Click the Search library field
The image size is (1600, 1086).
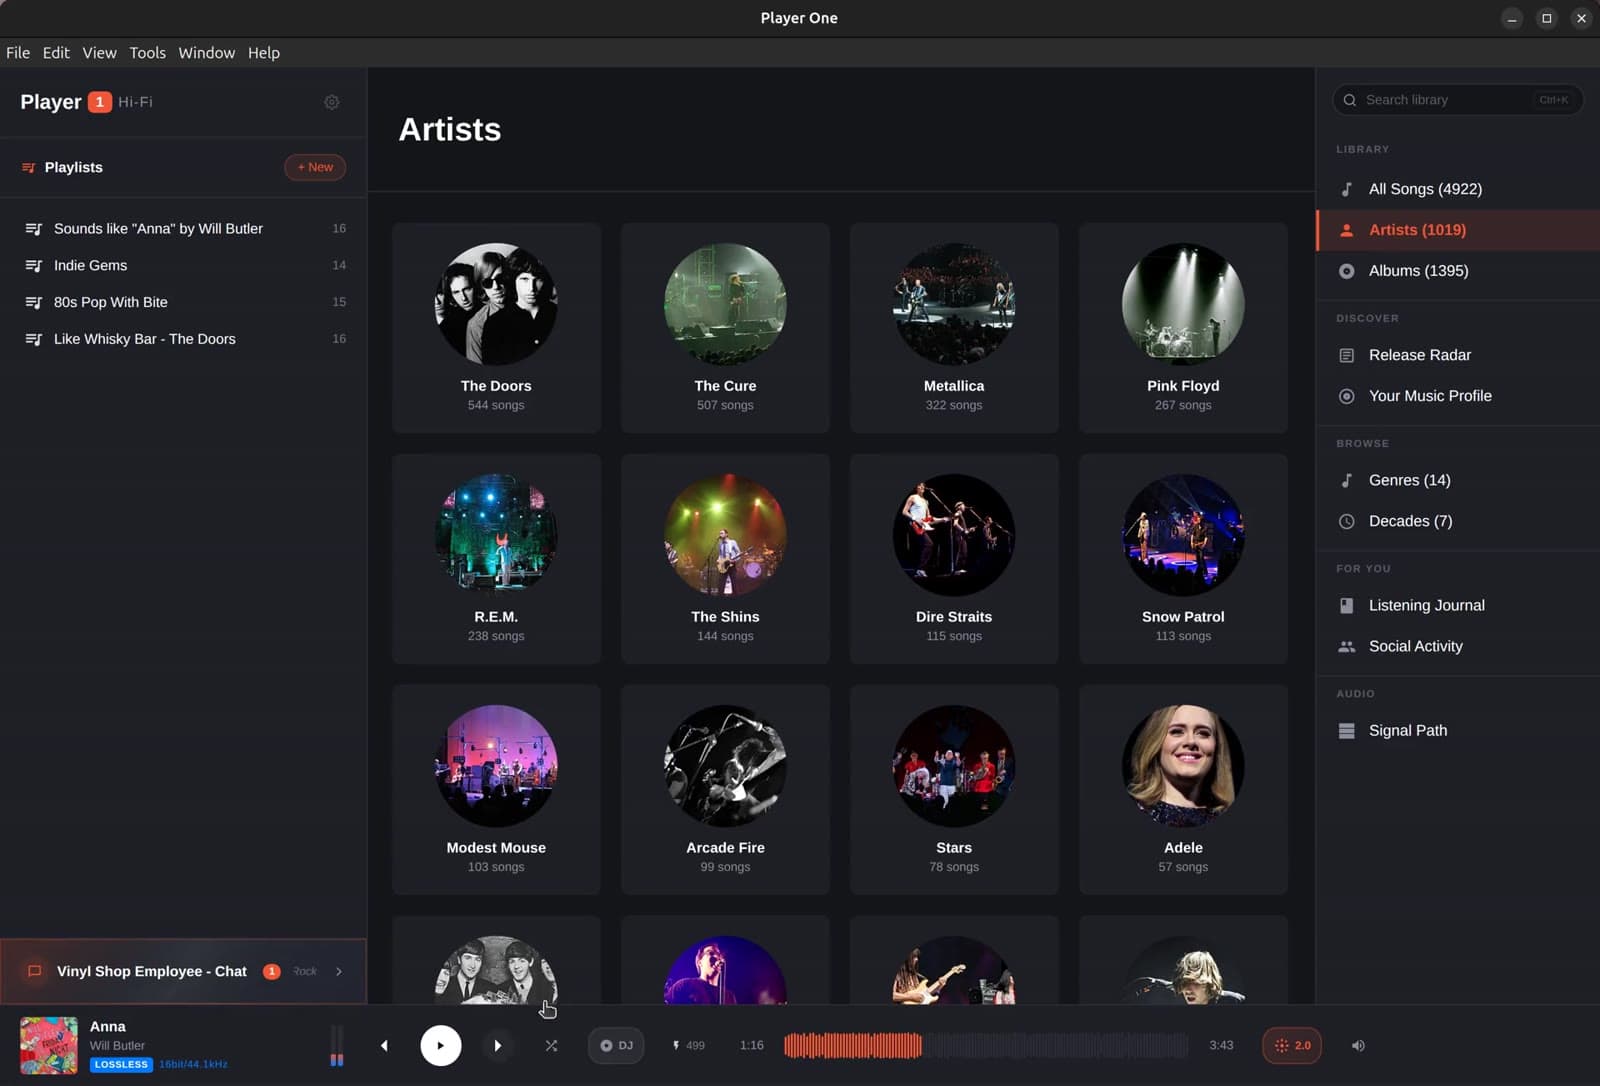pos(1458,100)
